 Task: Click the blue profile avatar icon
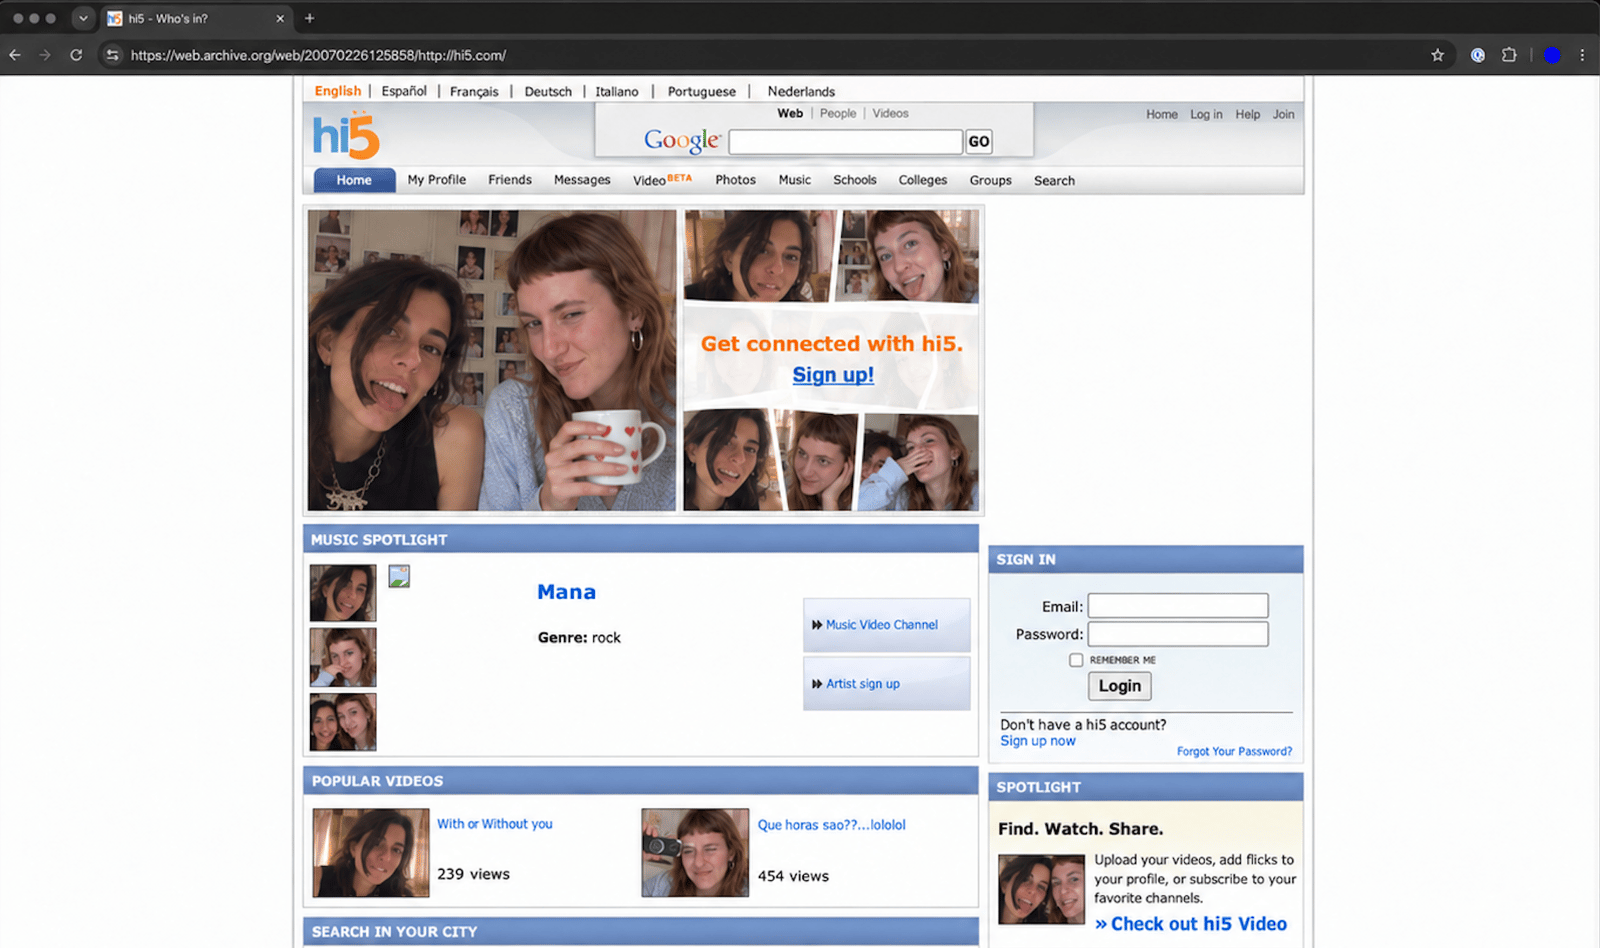pos(1552,55)
